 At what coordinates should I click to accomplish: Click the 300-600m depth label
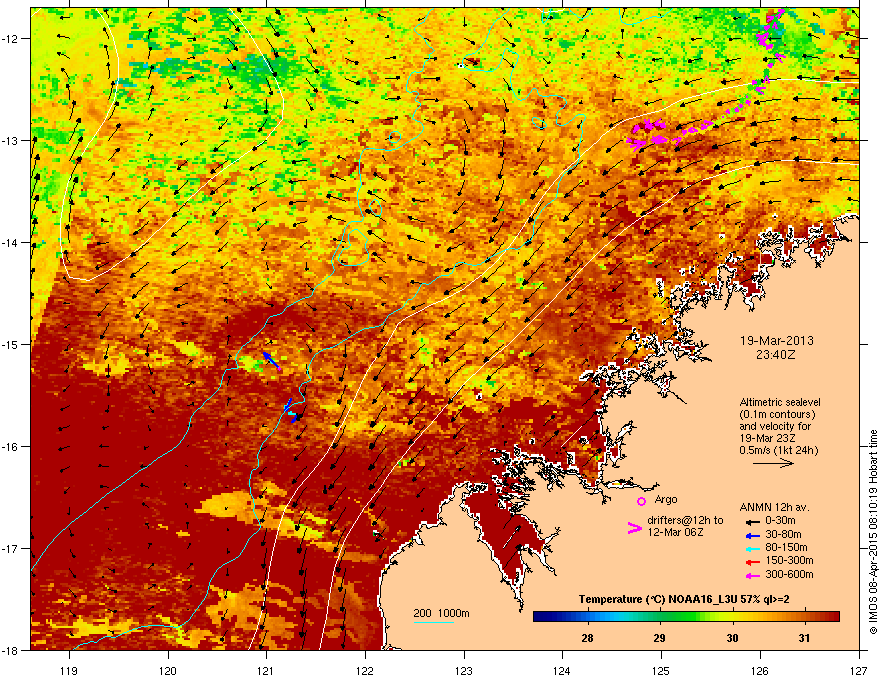(x=789, y=574)
